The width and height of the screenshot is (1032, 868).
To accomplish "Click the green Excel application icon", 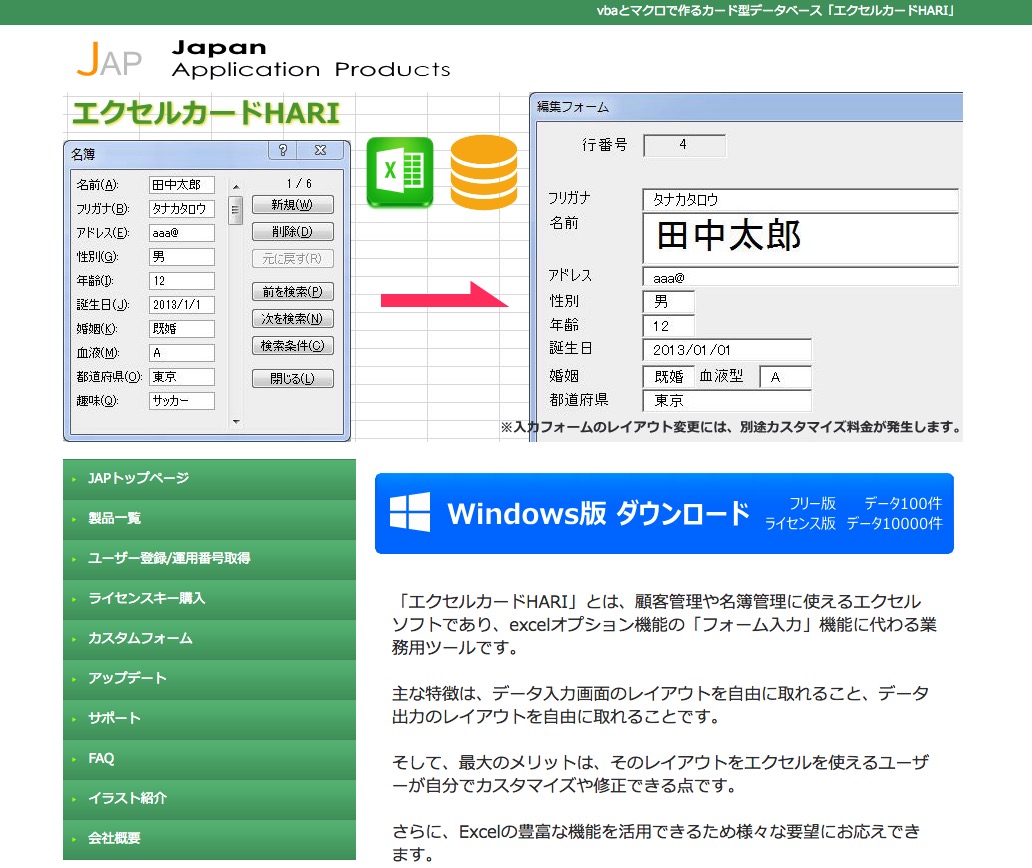I will click(399, 172).
